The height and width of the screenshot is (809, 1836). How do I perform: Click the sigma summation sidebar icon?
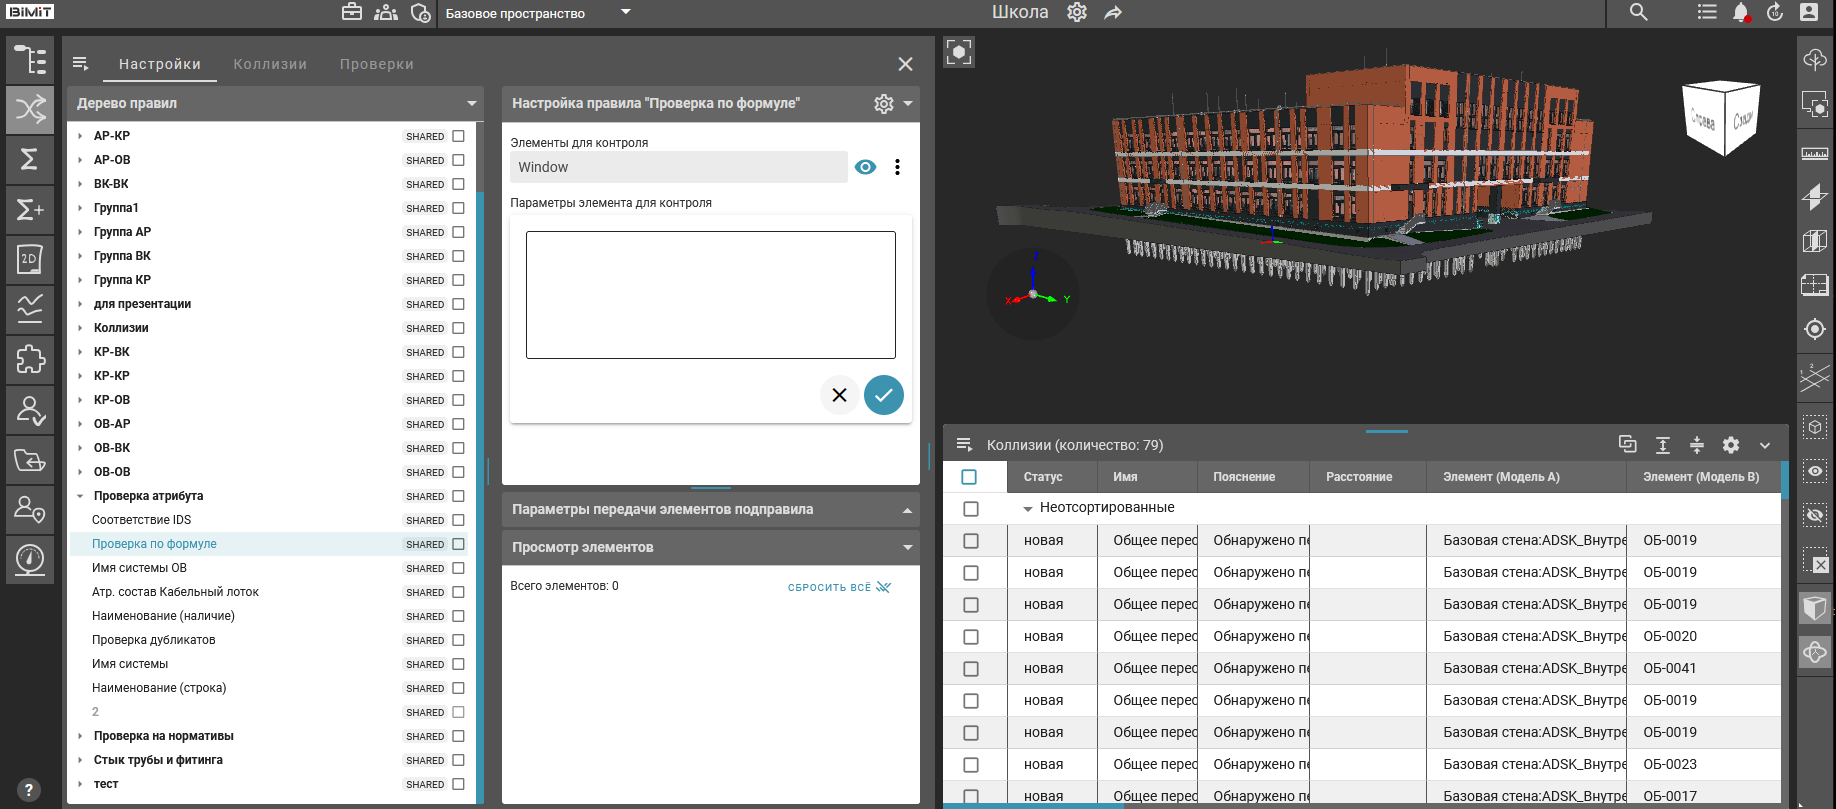(30, 160)
